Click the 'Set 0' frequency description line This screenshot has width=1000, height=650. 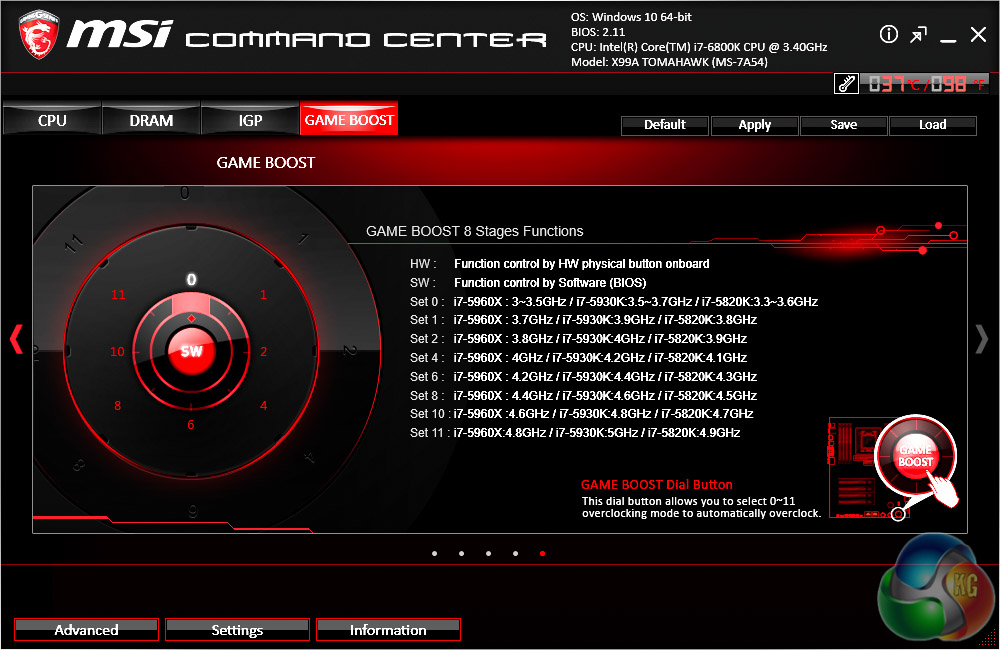point(614,302)
